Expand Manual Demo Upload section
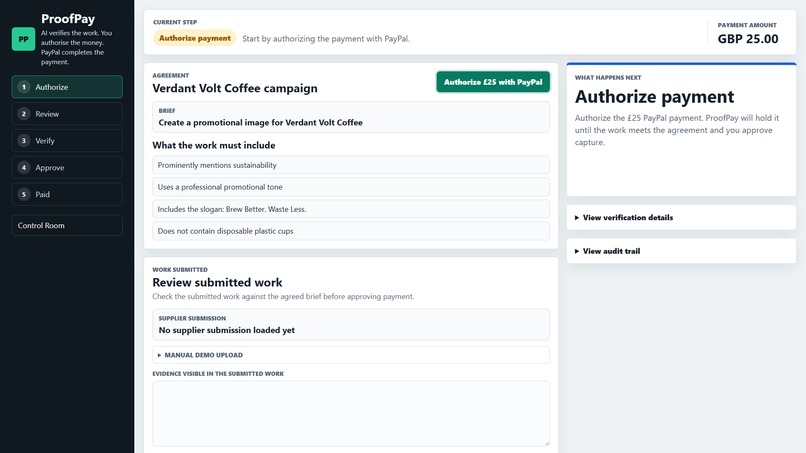Screen dimensions: 806x453 [351, 355]
